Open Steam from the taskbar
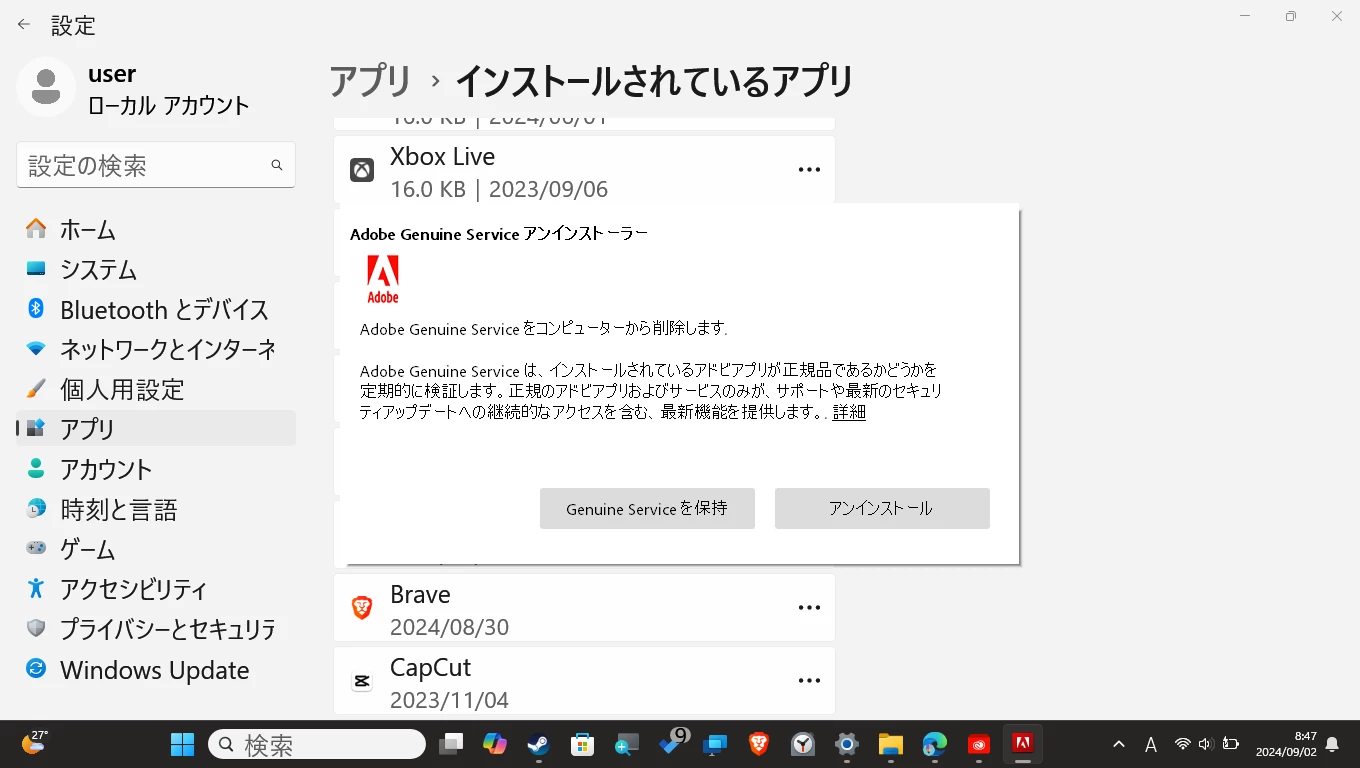 [538, 744]
